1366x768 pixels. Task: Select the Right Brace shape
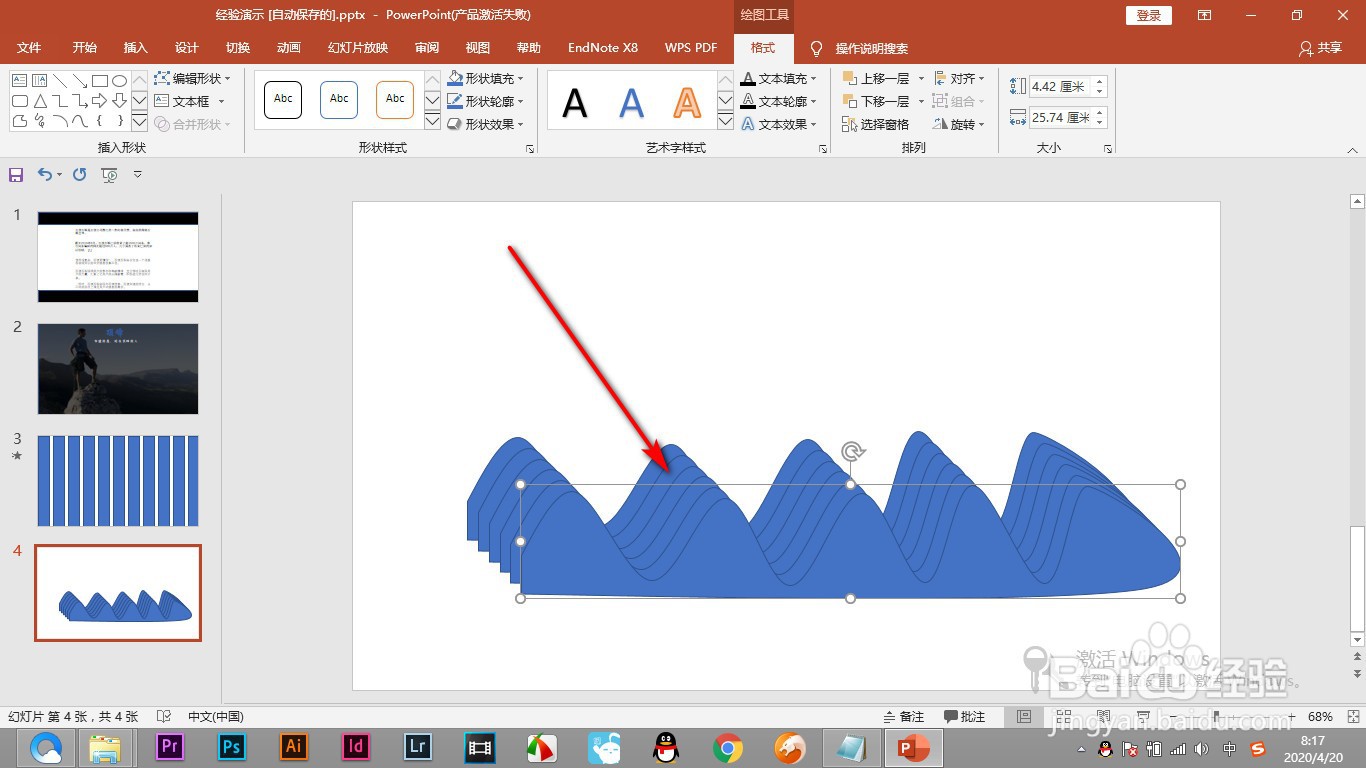(x=120, y=121)
